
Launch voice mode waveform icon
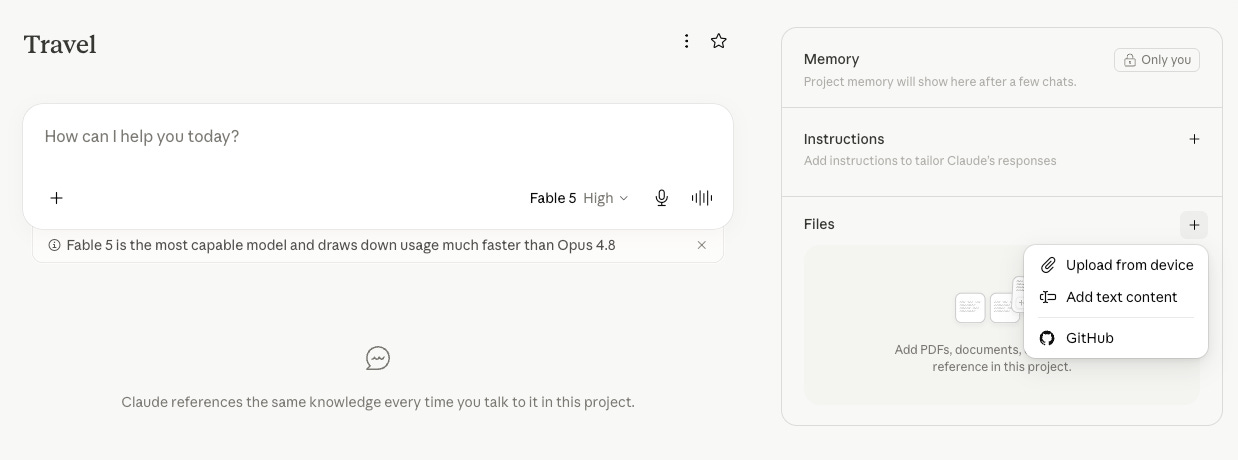pos(702,198)
